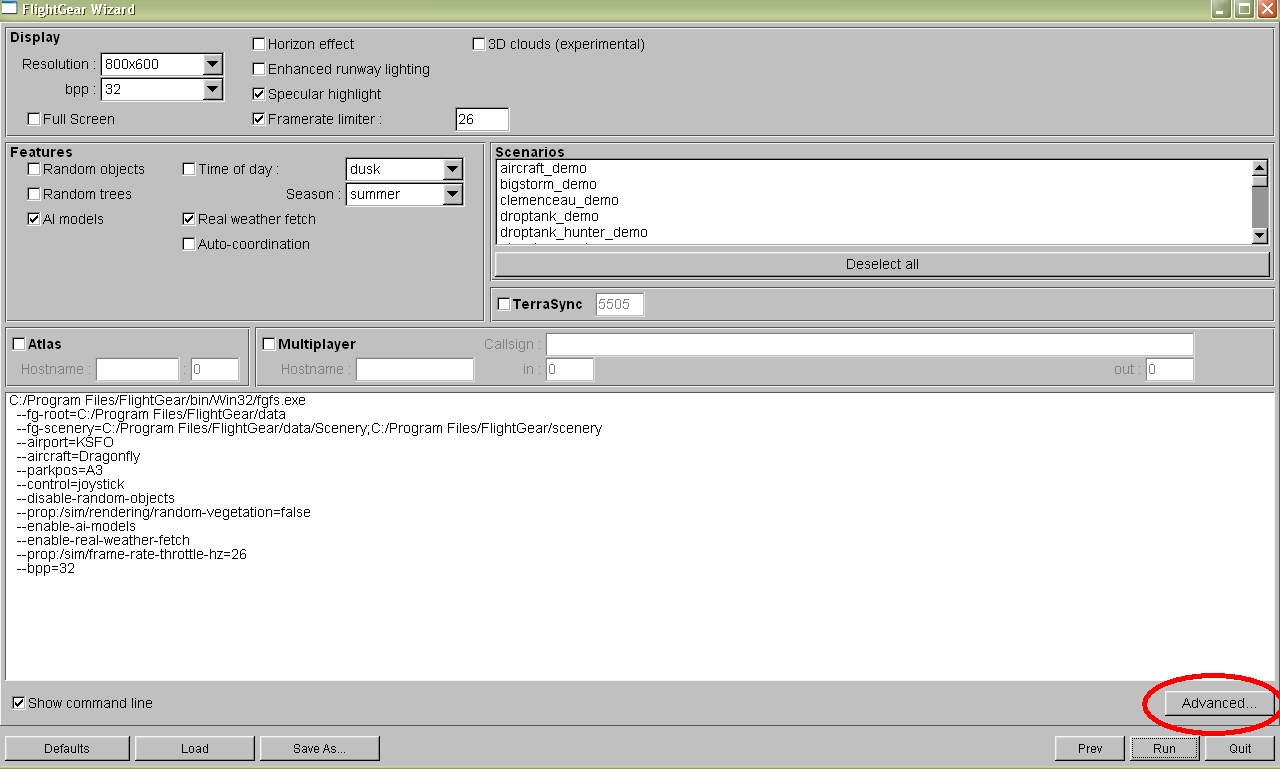This screenshot has width=1280, height=769.
Task: Uncheck Specular highlight
Action: (x=259, y=94)
